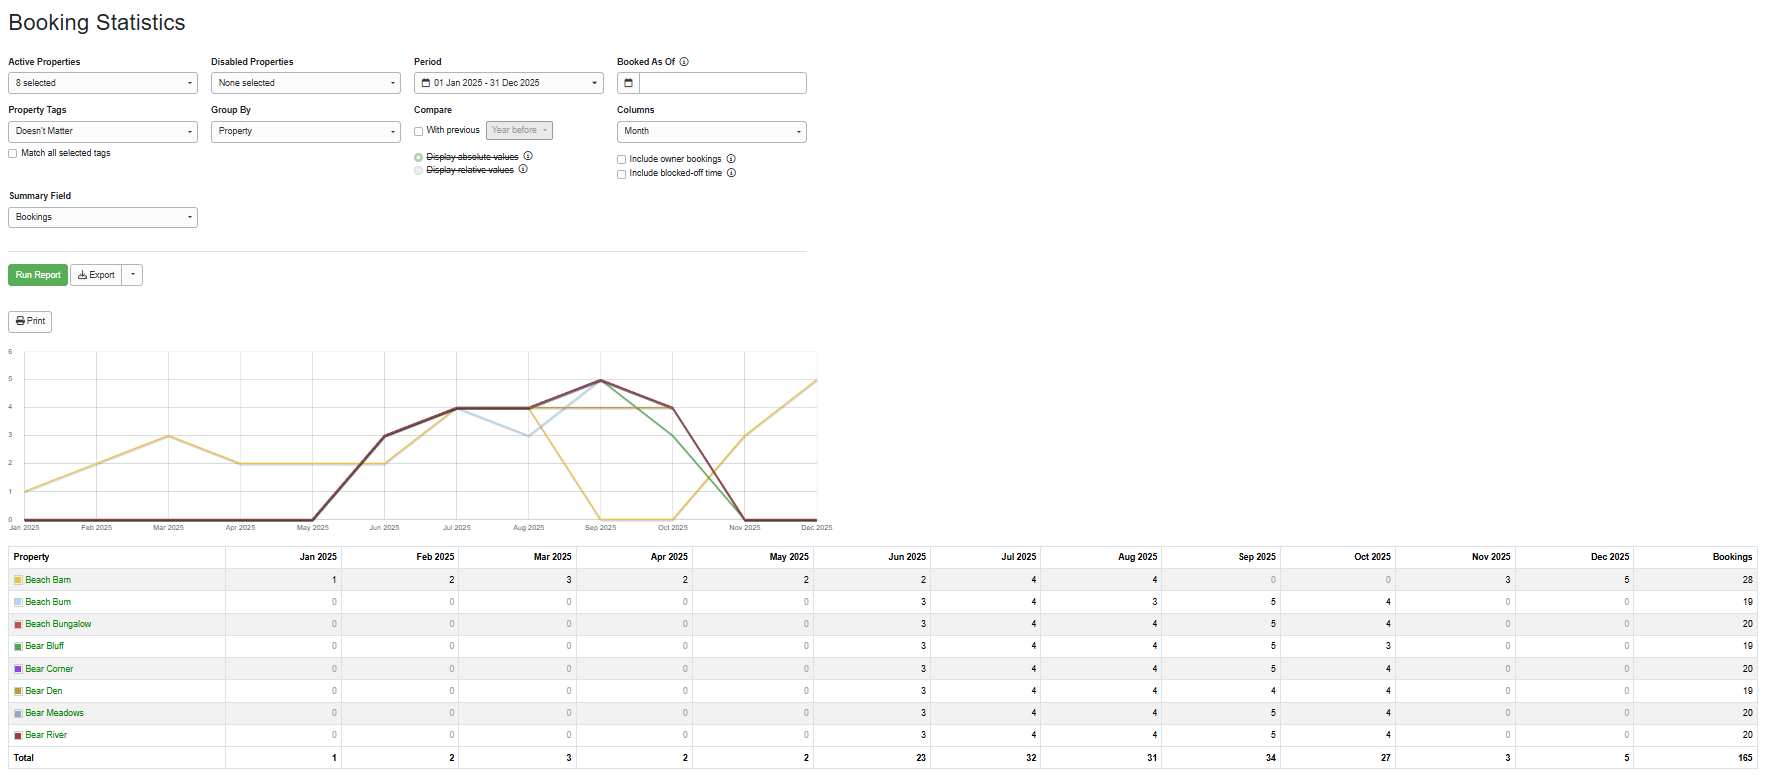Open the Beach Bungalow property link

pos(58,624)
